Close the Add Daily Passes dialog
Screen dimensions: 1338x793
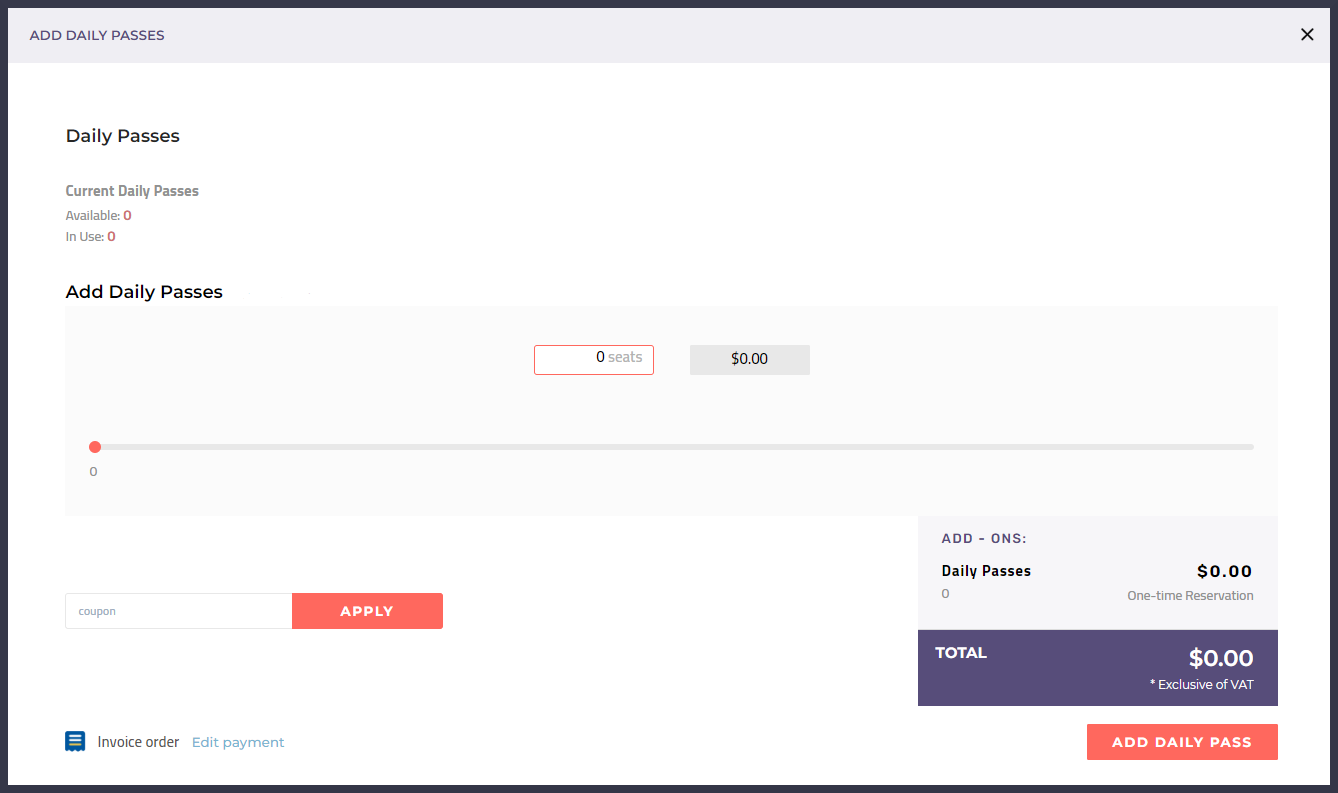click(x=1307, y=35)
